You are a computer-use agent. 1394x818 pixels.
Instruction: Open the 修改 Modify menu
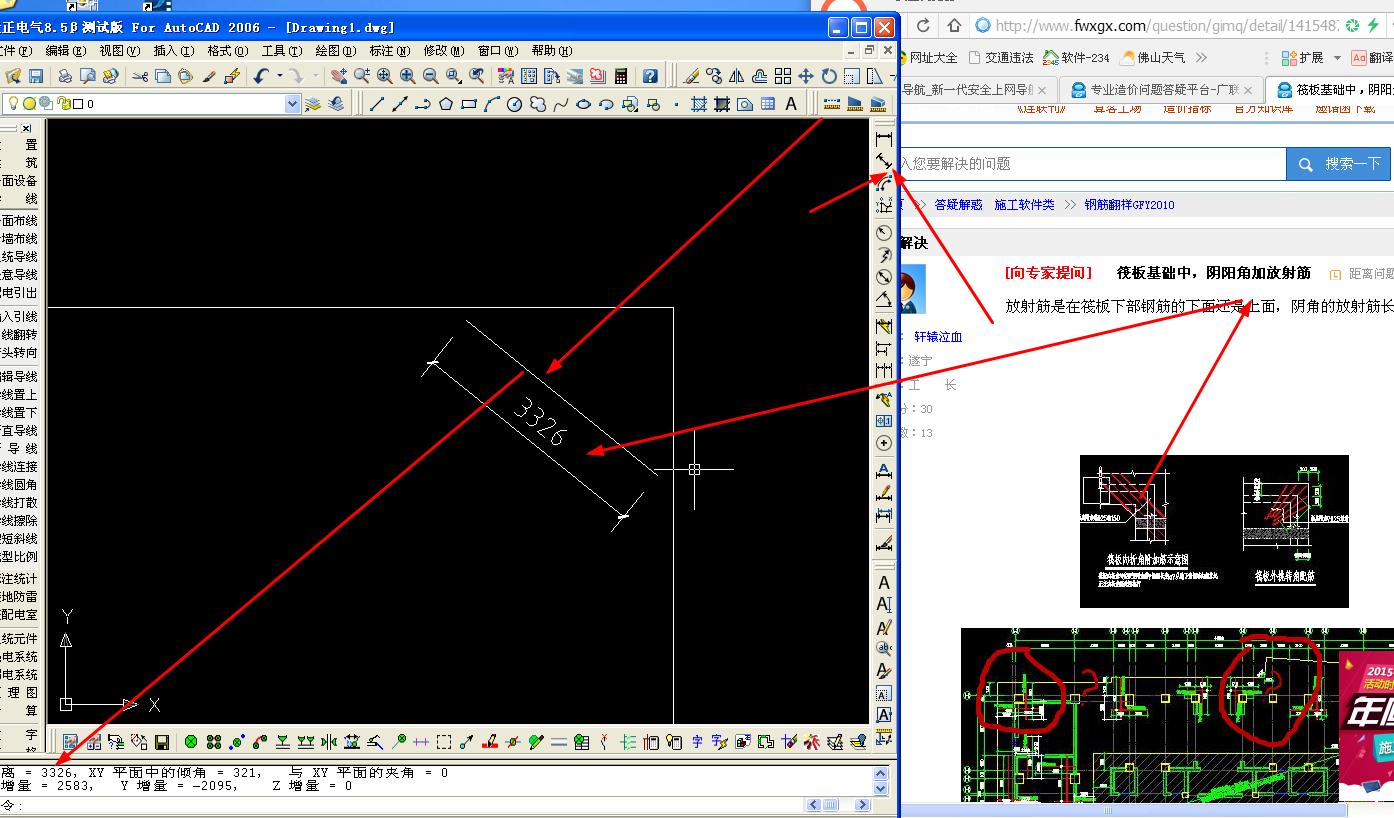pyautogui.click(x=444, y=50)
